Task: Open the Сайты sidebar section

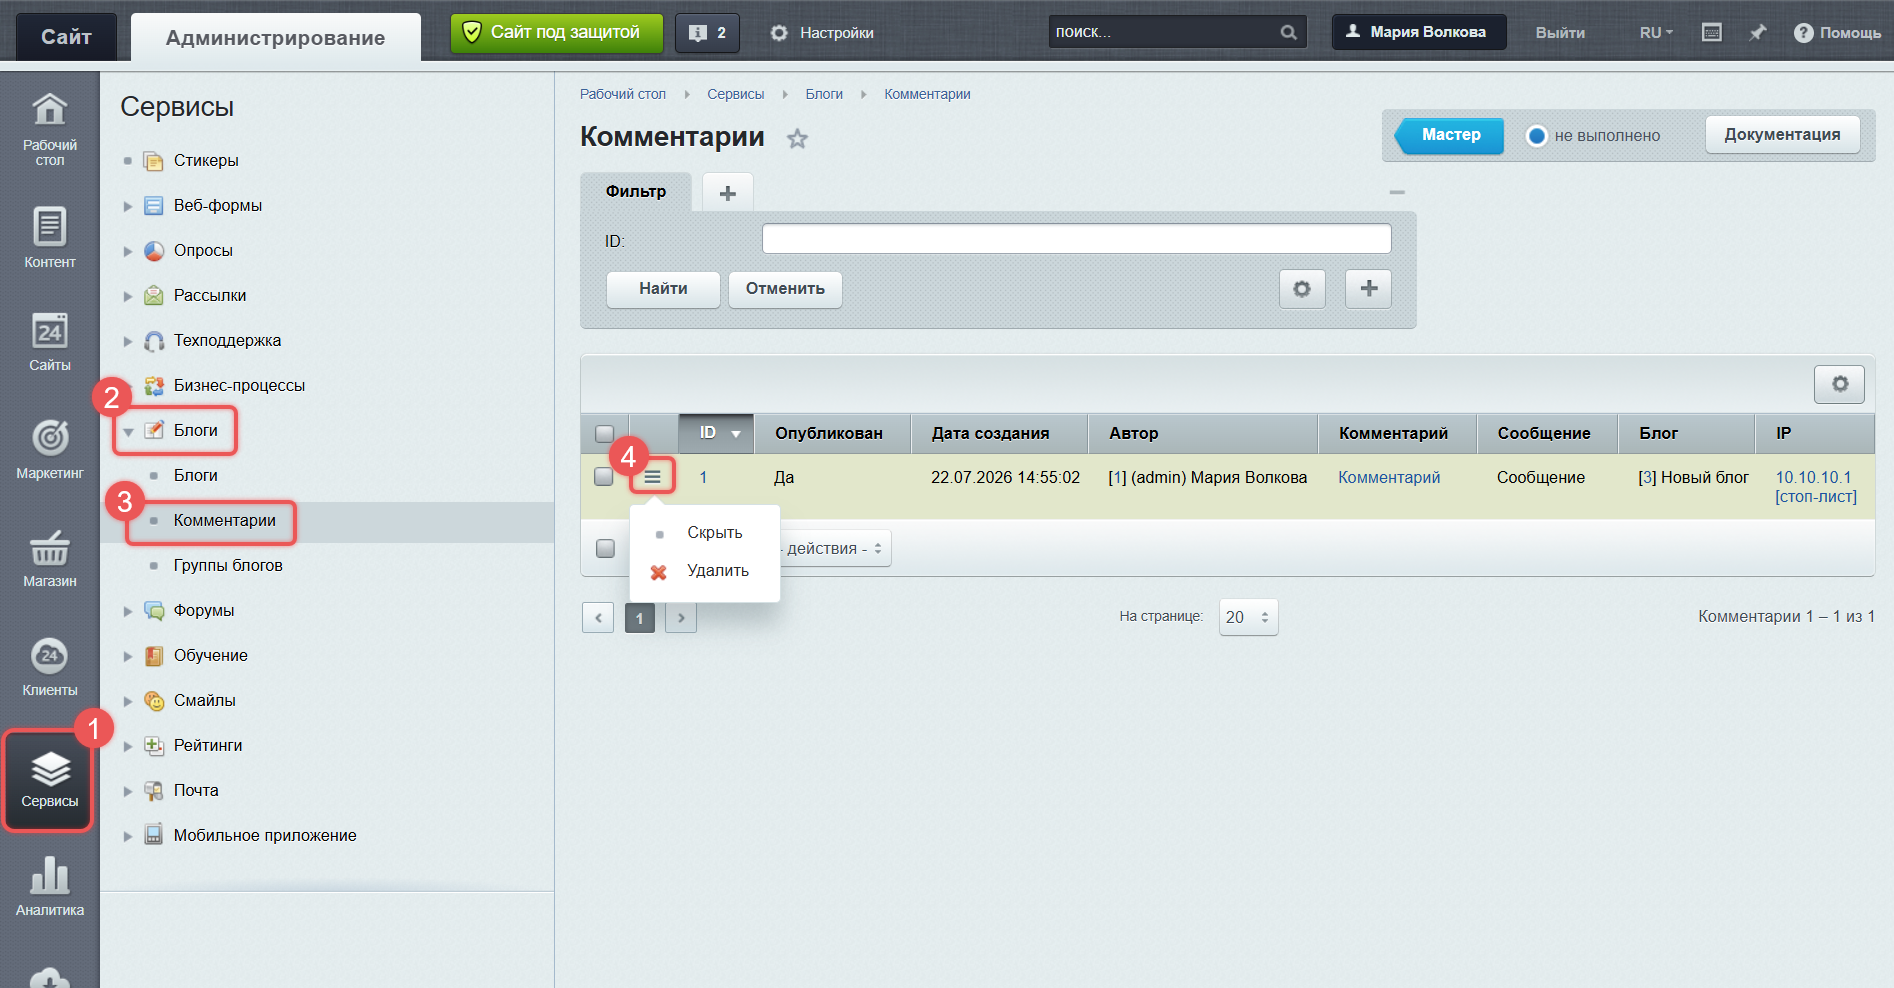Action: point(50,342)
